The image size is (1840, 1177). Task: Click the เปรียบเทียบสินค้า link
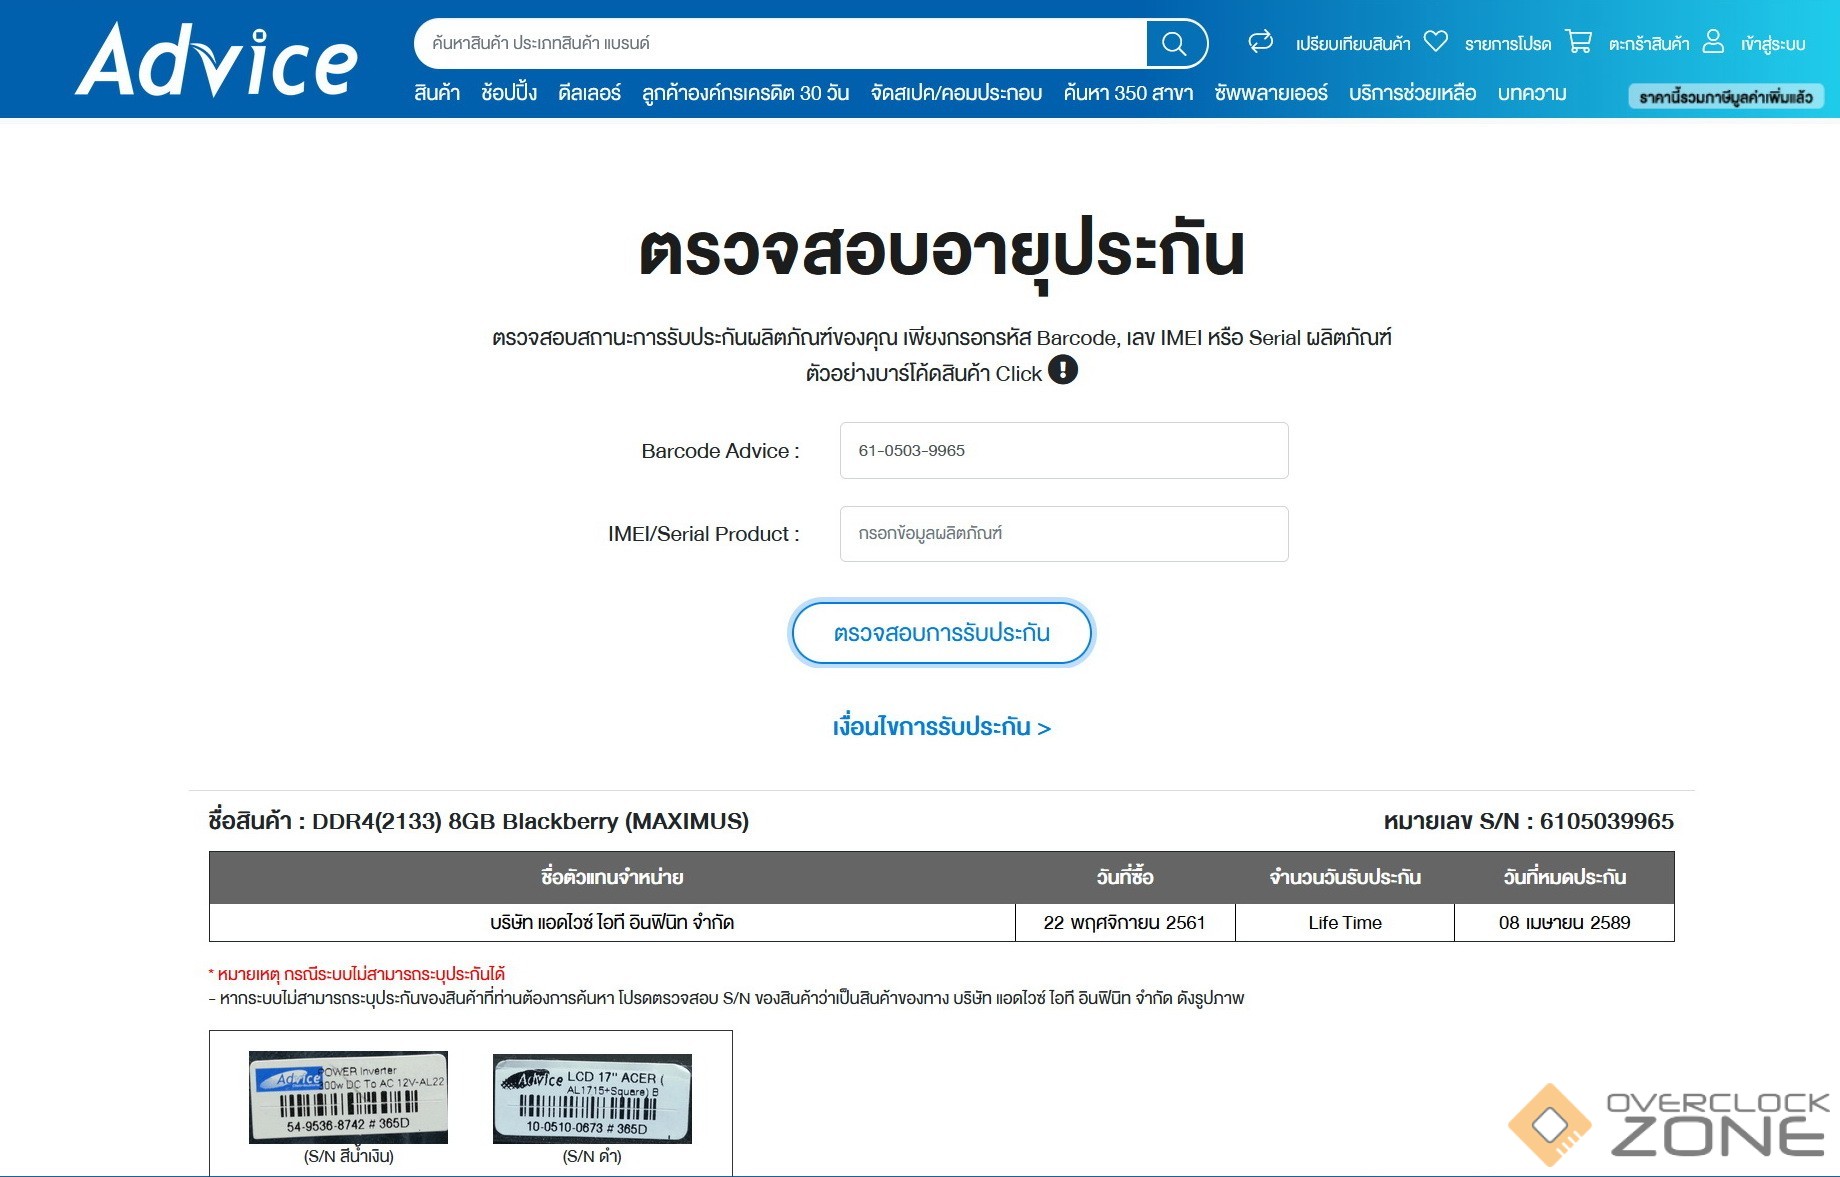tap(1352, 44)
